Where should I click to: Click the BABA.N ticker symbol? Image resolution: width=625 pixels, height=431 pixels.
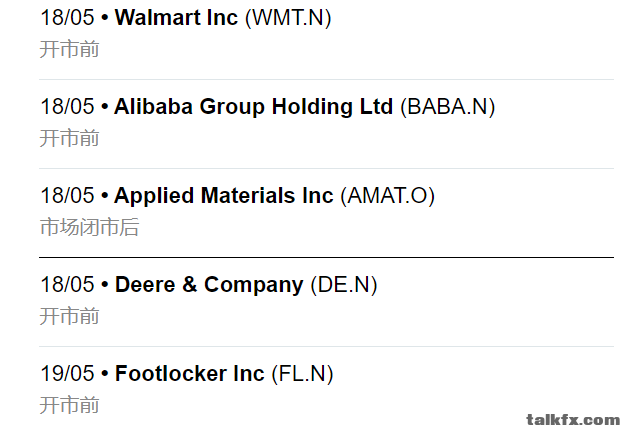coord(448,107)
